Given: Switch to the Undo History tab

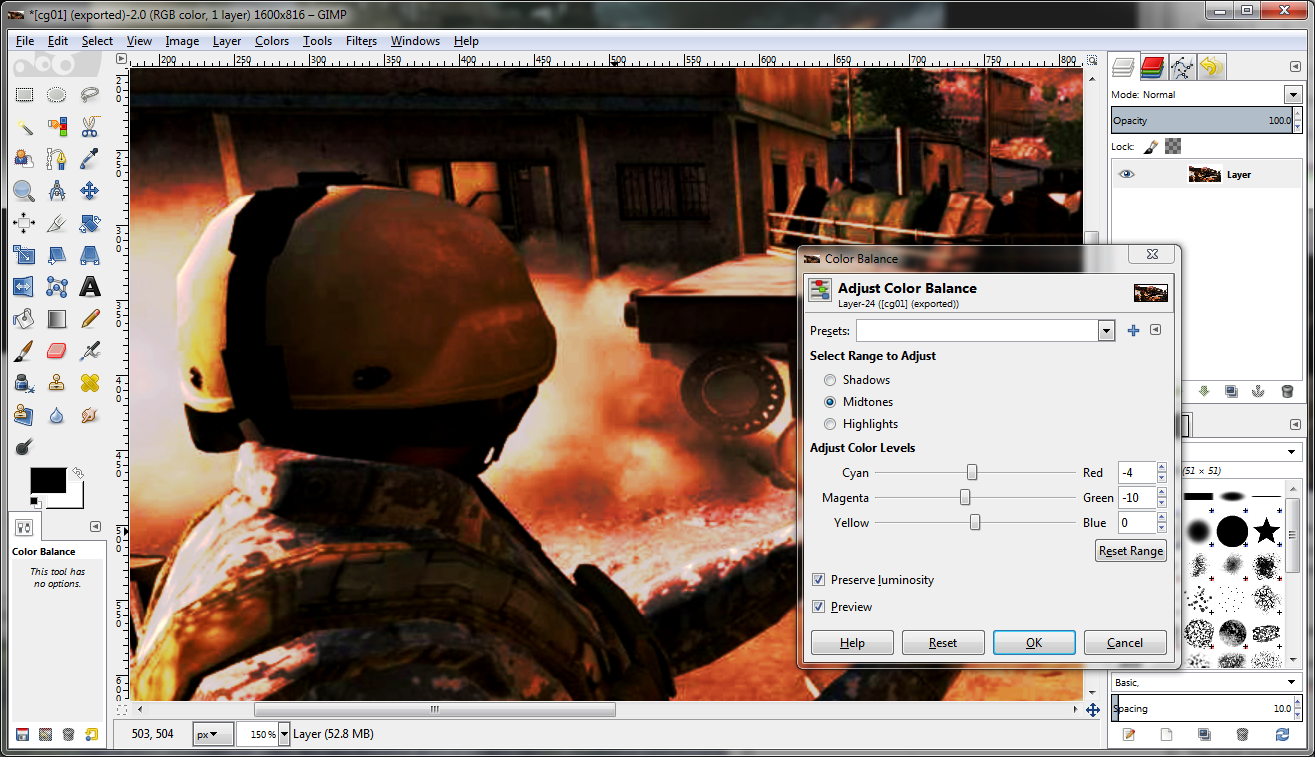Looking at the screenshot, I should point(1211,67).
